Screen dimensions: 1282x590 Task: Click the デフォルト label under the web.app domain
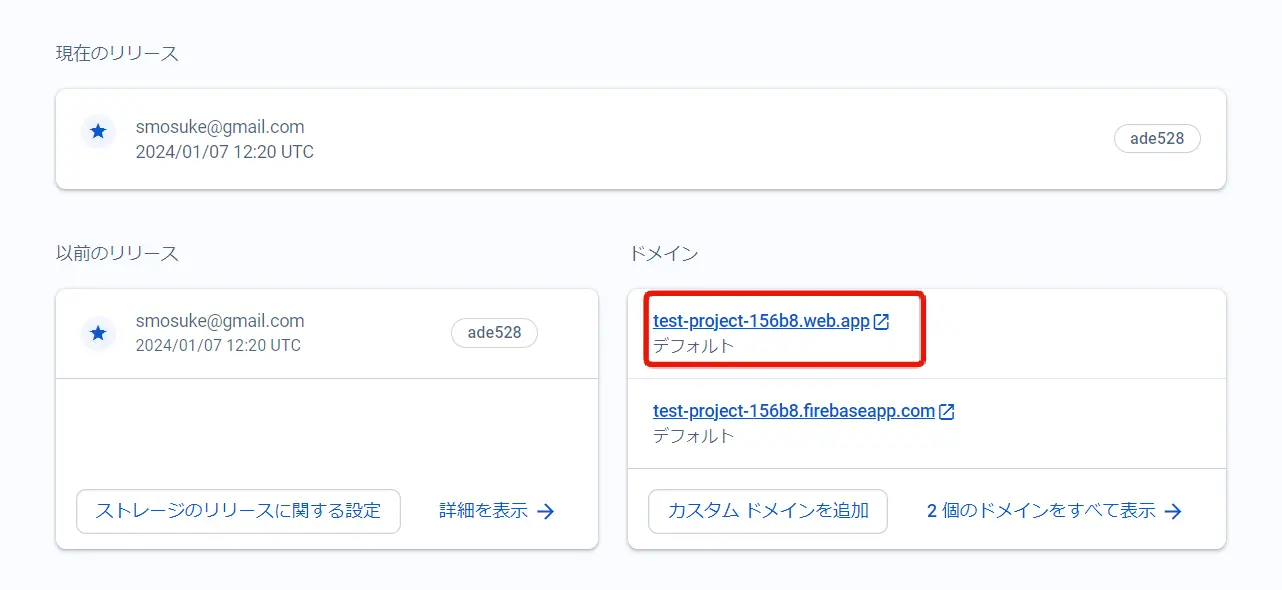pyautogui.click(x=693, y=346)
